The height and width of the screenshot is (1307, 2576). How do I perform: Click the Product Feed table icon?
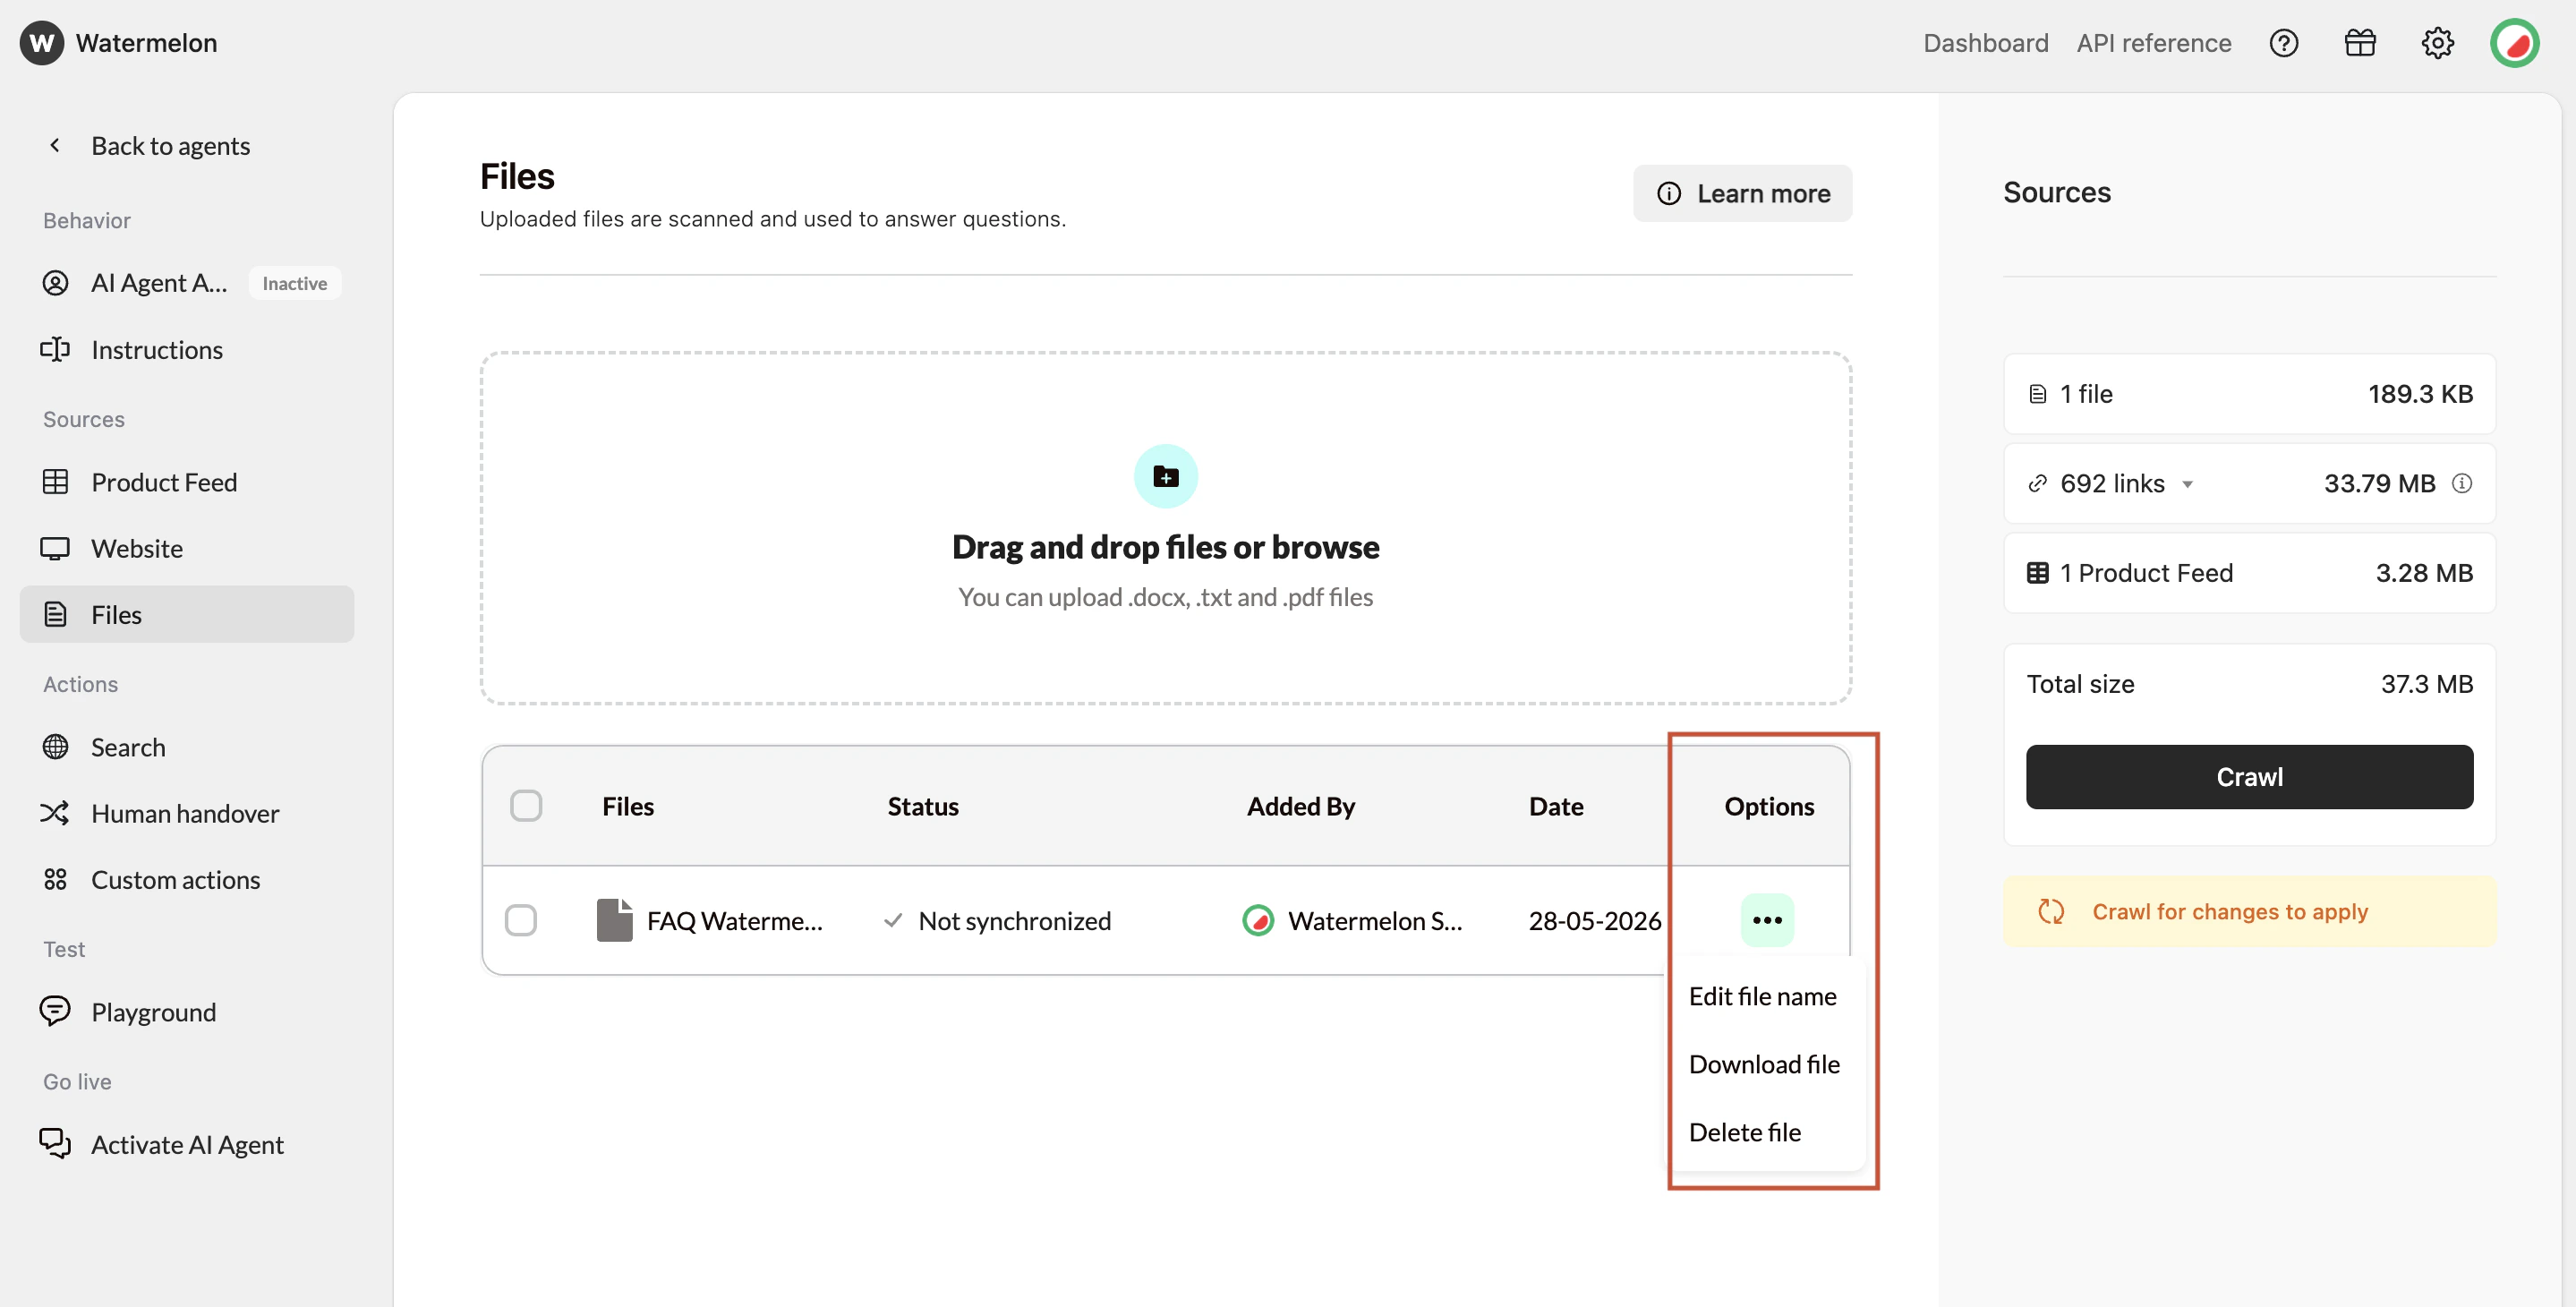click(55, 482)
